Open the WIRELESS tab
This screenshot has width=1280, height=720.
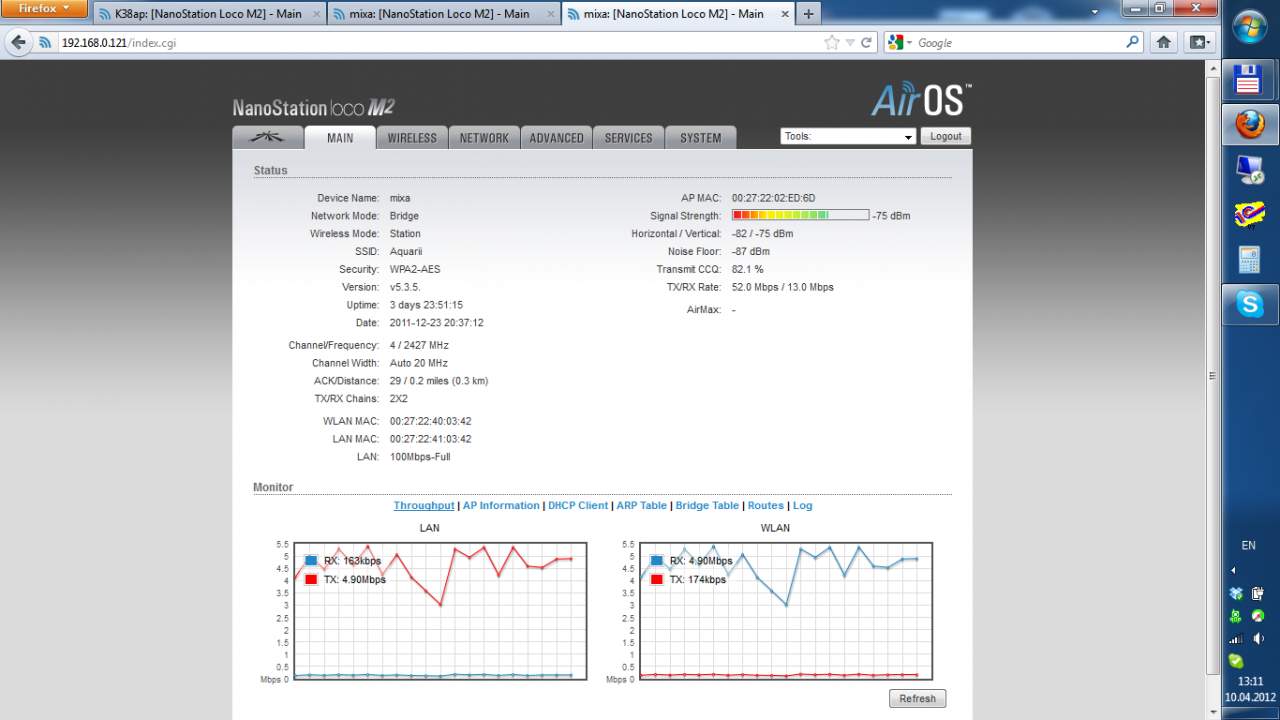point(412,137)
